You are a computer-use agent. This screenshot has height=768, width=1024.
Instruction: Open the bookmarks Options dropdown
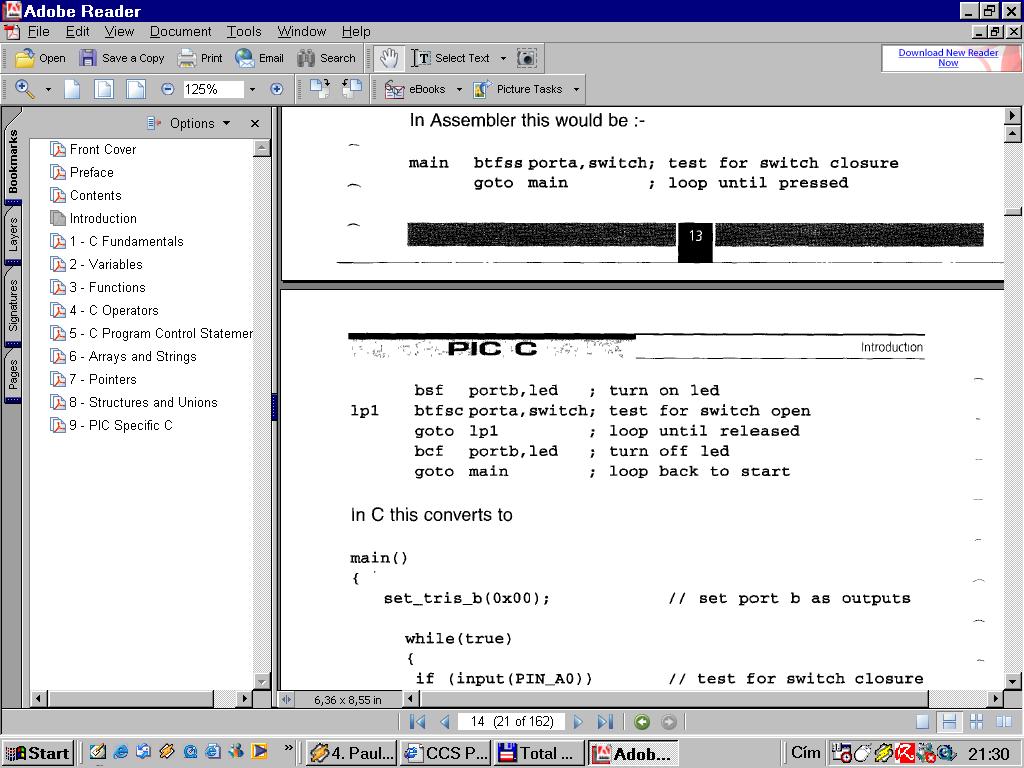[189, 123]
